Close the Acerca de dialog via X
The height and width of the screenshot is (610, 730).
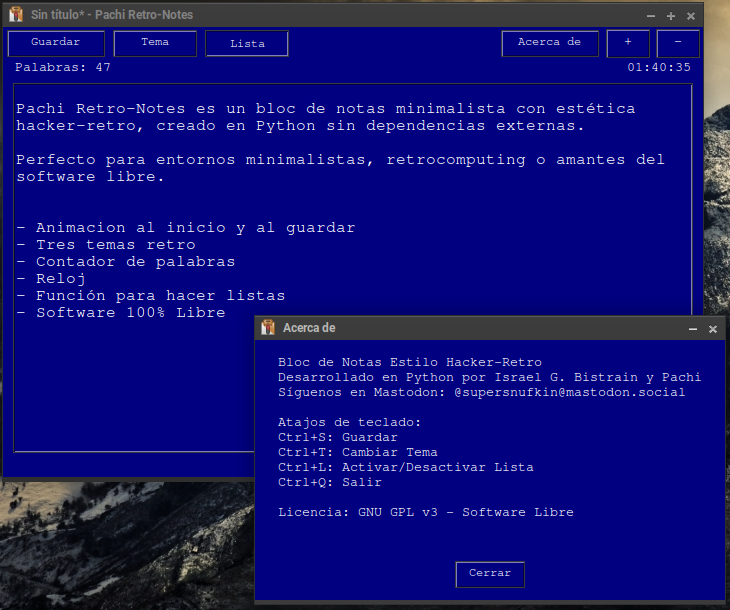[713, 329]
